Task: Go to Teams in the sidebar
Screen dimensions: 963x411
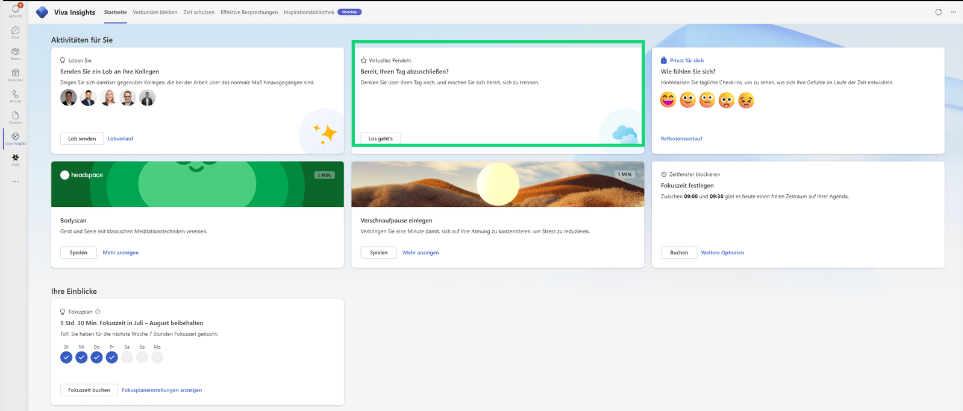Action: pyautogui.click(x=15, y=55)
